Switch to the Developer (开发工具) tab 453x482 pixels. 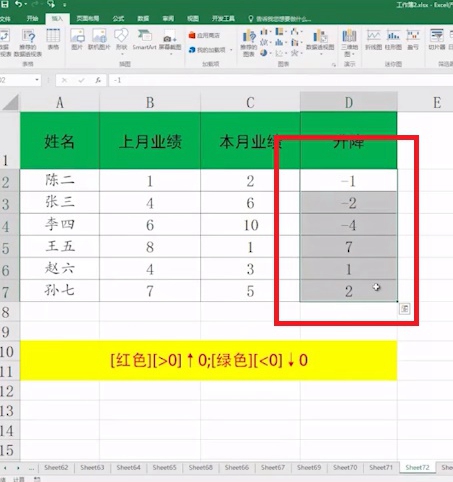pyautogui.click(x=223, y=19)
